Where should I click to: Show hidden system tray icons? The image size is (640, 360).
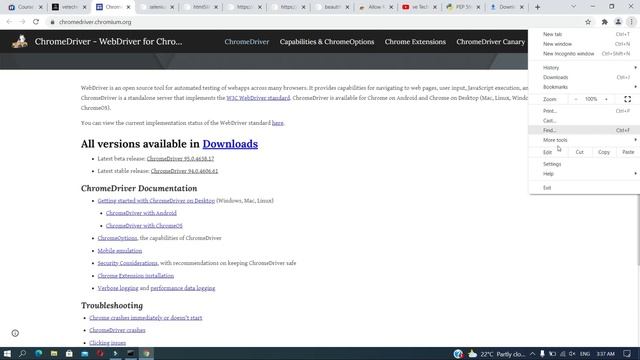click(x=532, y=353)
